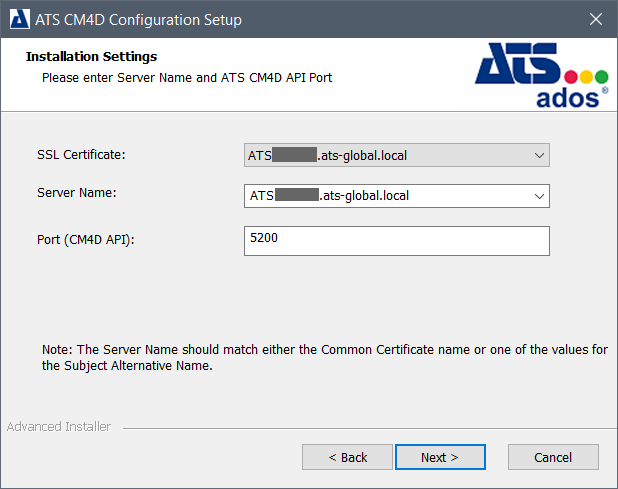Click the Server Name label
Viewport: 618px width, 489px height.
(77, 192)
